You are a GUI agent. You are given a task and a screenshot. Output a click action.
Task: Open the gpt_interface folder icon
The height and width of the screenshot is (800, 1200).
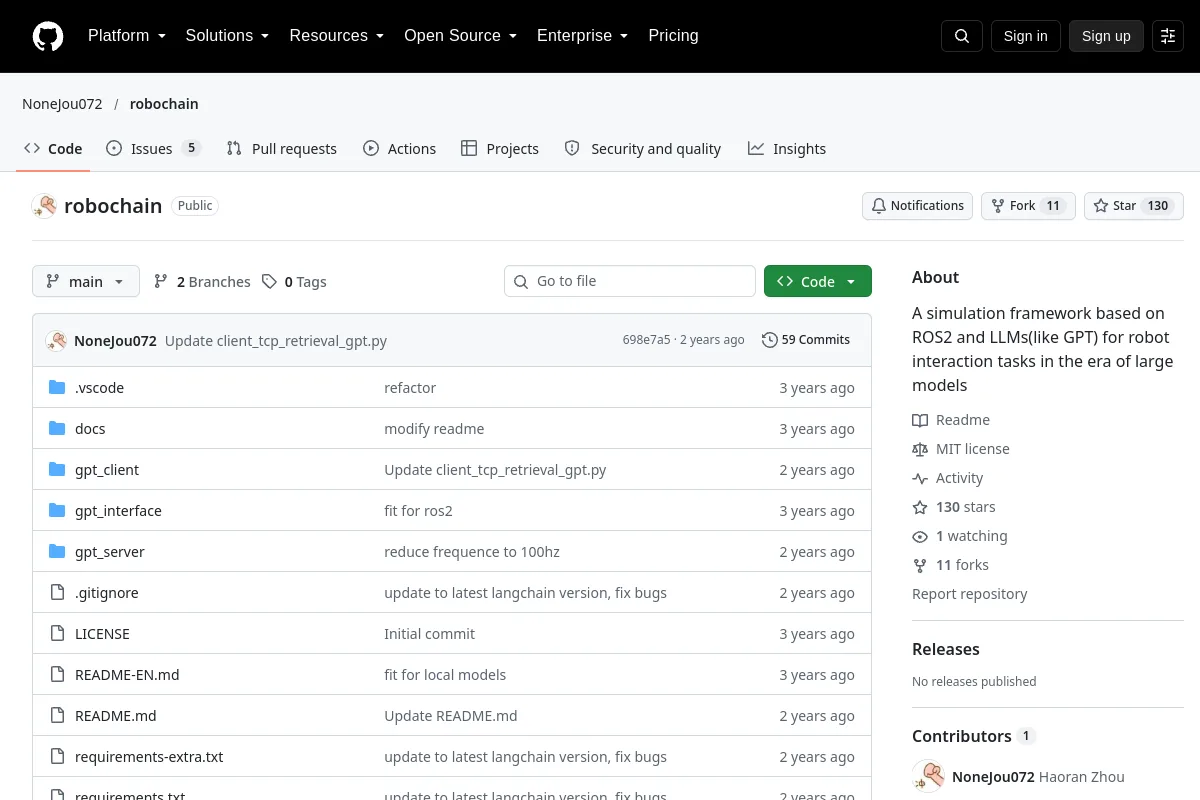pos(57,511)
